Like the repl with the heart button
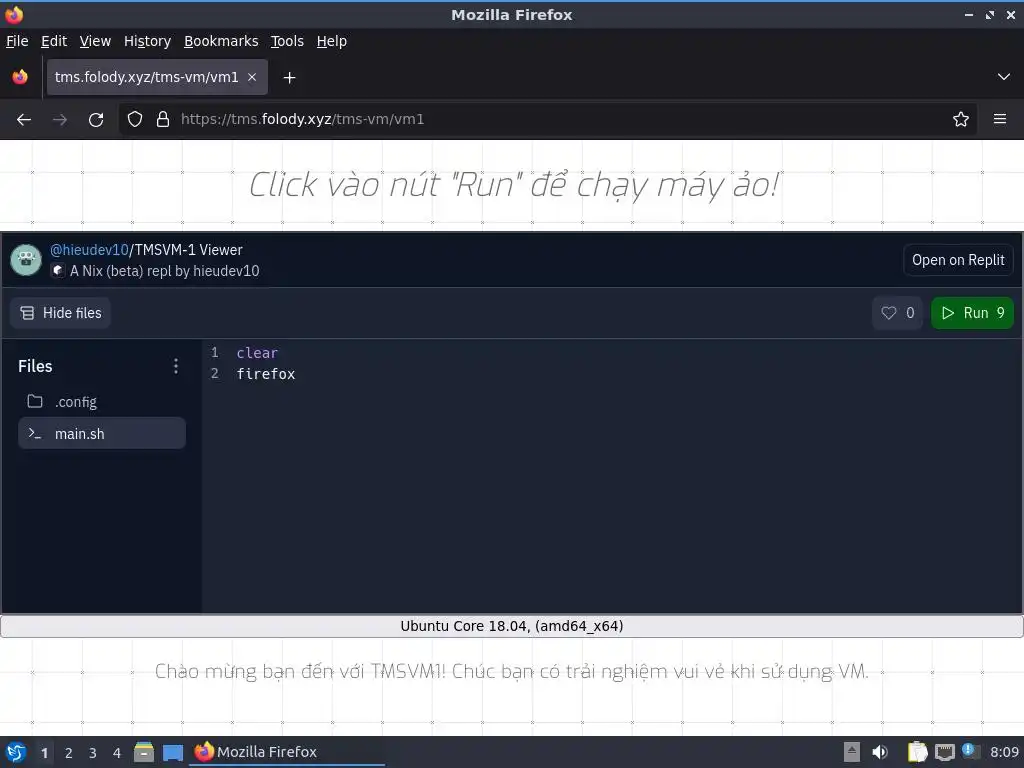 (897, 313)
